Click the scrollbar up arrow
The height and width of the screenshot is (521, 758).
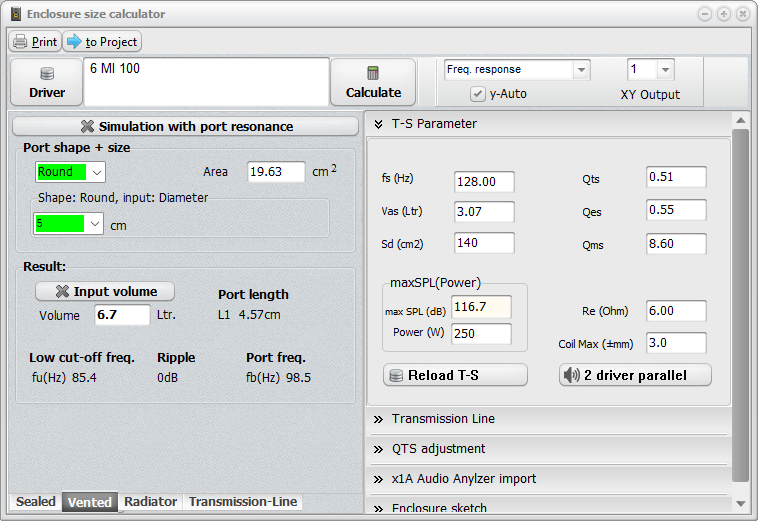point(740,120)
